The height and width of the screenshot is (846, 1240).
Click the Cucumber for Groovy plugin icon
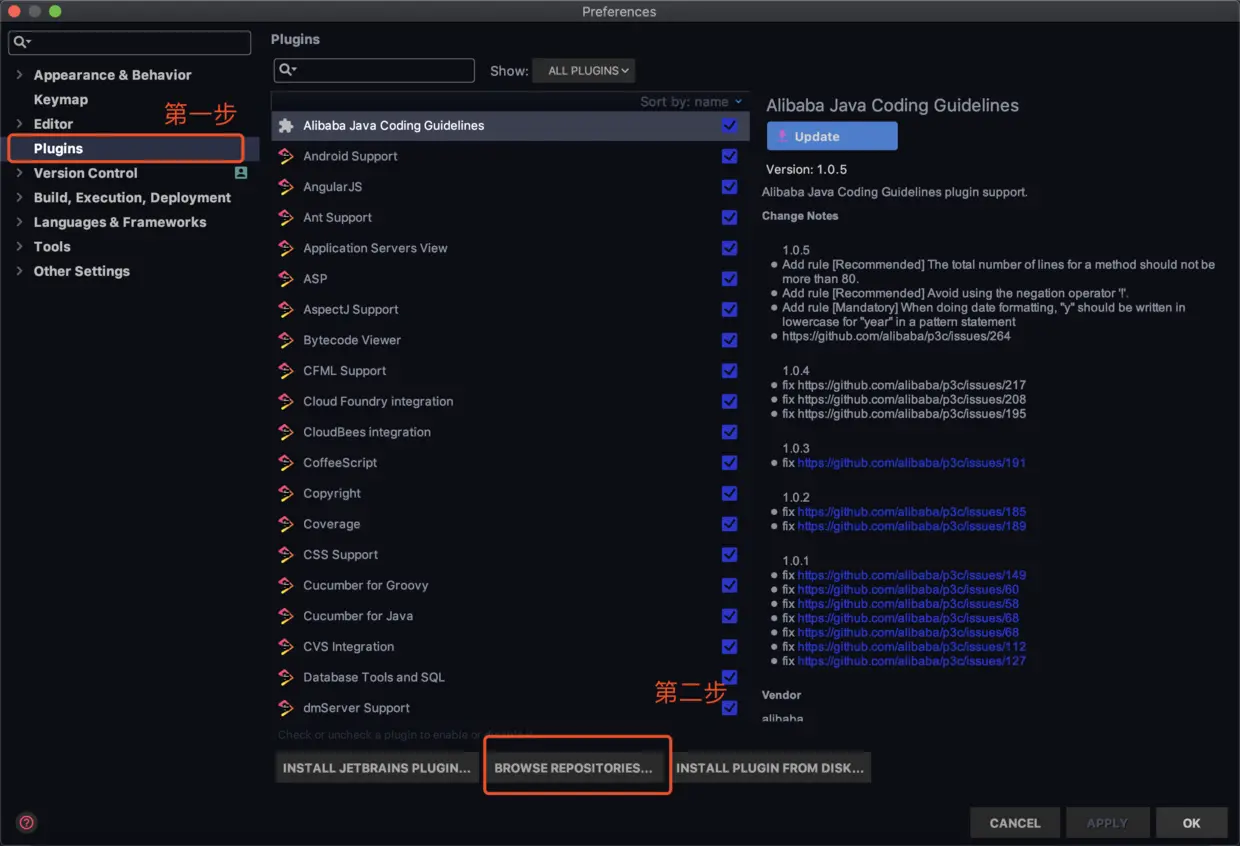click(286, 586)
